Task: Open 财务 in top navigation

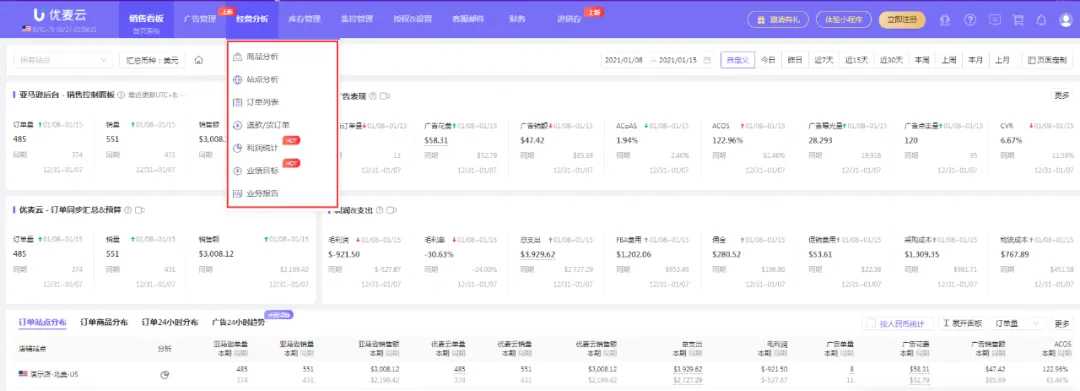Action: (x=518, y=19)
